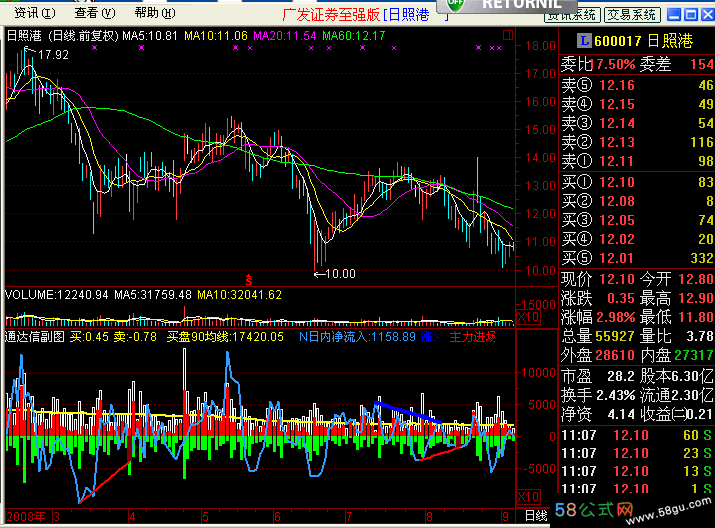The image size is (715, 528).
Task: Click the 卖④ 12.15 order row
Action: [637, 104]
